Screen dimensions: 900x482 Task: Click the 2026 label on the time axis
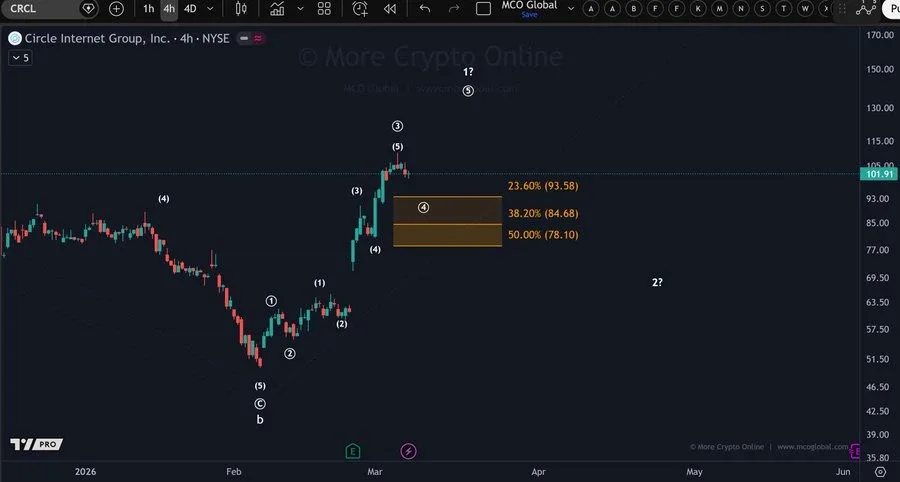[86, 472]
